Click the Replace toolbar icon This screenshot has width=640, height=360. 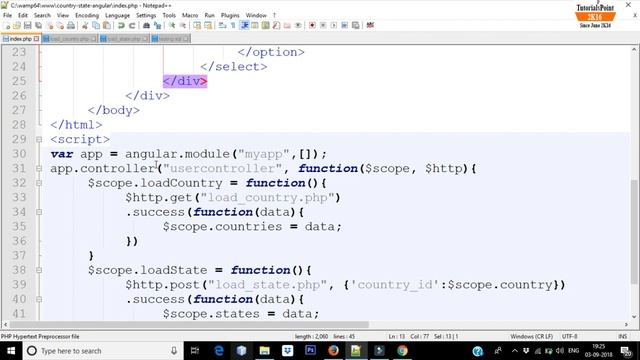(157, 25)
